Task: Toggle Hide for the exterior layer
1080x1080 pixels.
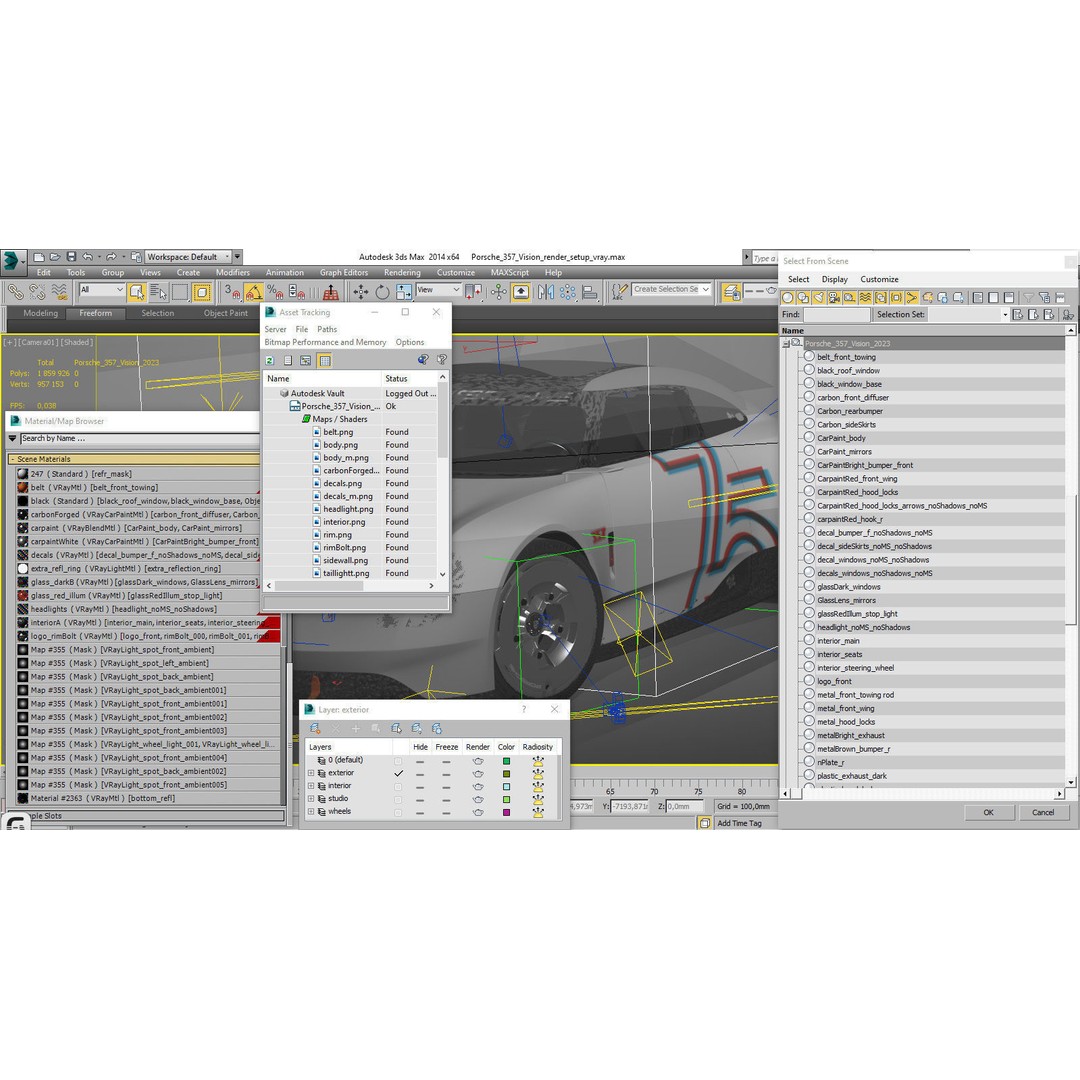Action: coord(420,773)
